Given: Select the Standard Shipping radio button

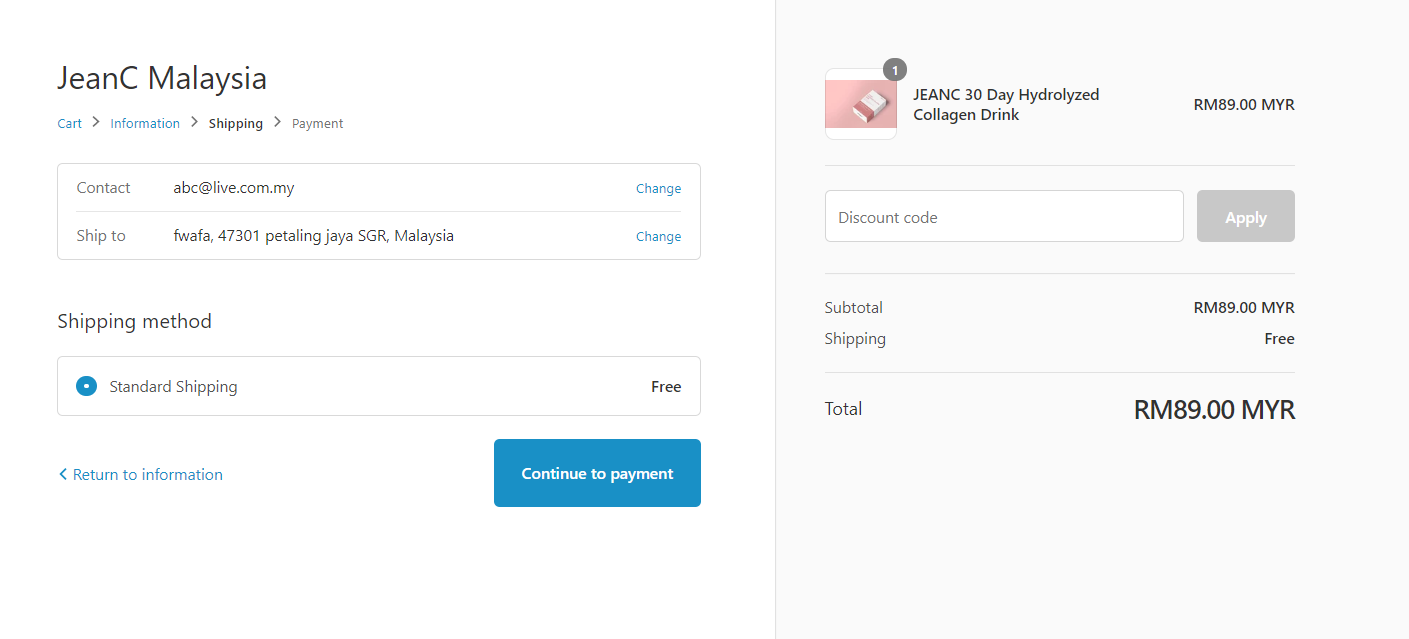Looking at the screenshot, I should (x=87, y=386).
